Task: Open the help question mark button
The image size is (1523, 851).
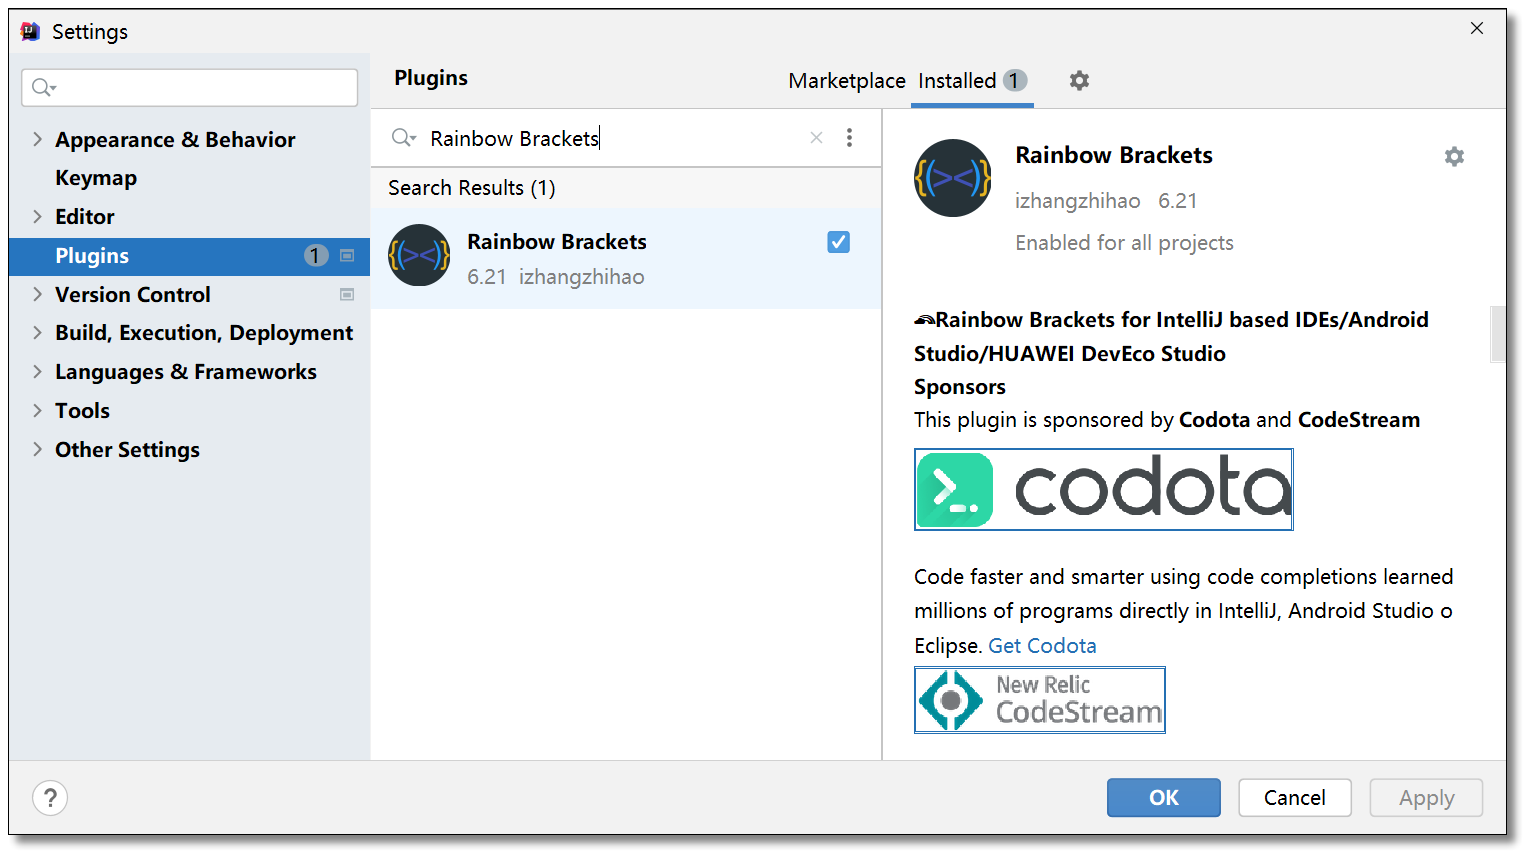Action: (x=50, y=798)
